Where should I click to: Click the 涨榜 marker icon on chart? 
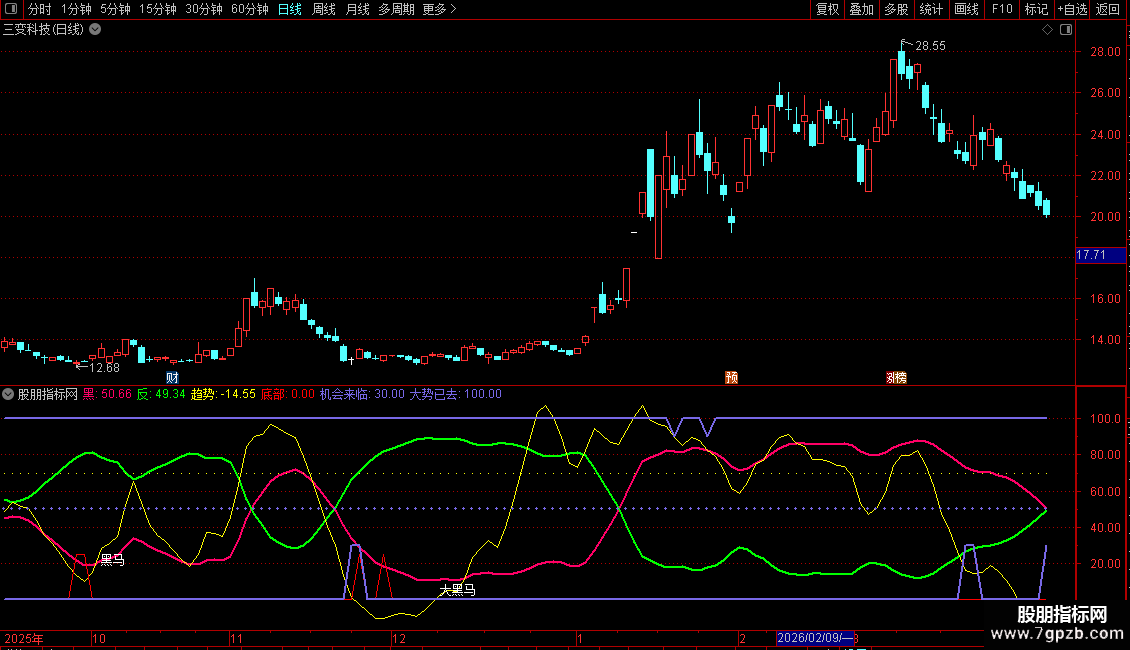896,378
